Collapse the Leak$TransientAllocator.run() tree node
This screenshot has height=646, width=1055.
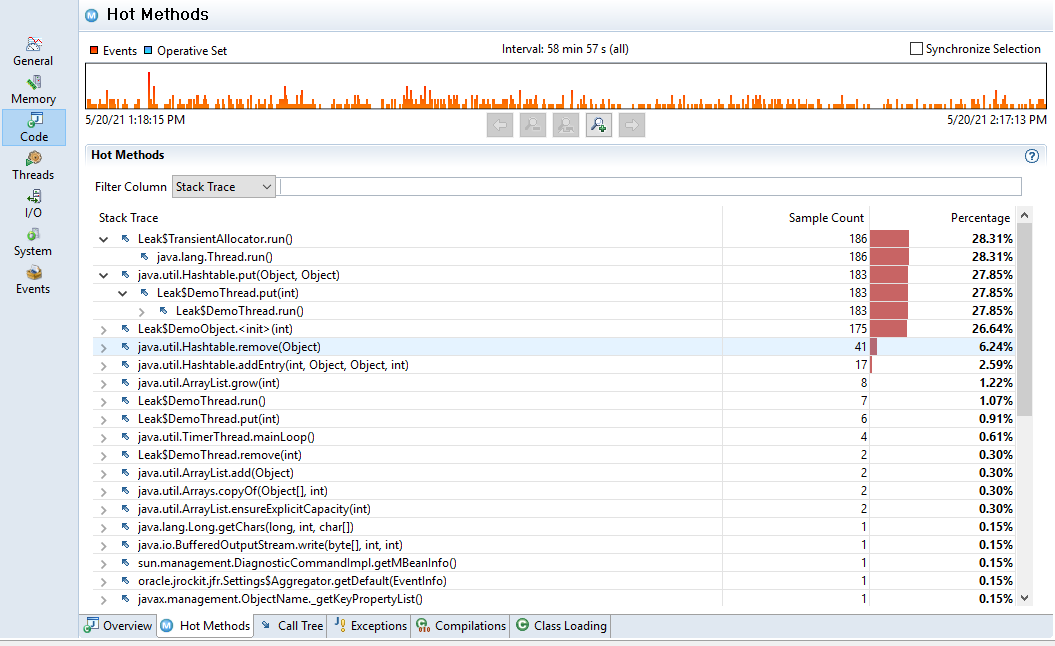[x=104, y=240]
